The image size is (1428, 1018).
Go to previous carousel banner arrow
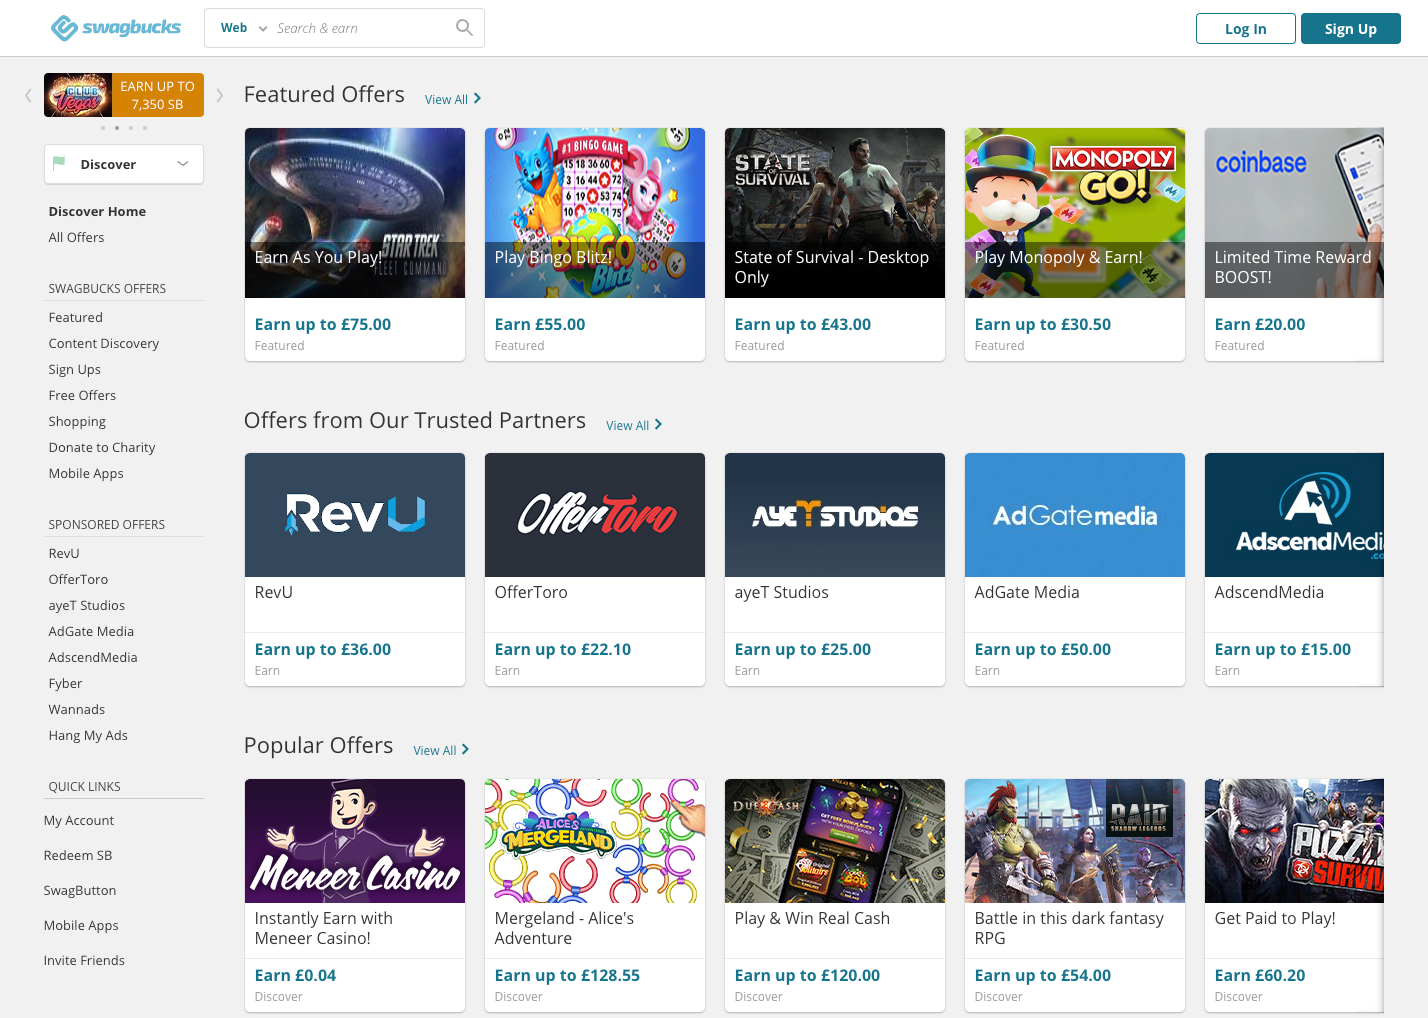(x=28, y=95)
